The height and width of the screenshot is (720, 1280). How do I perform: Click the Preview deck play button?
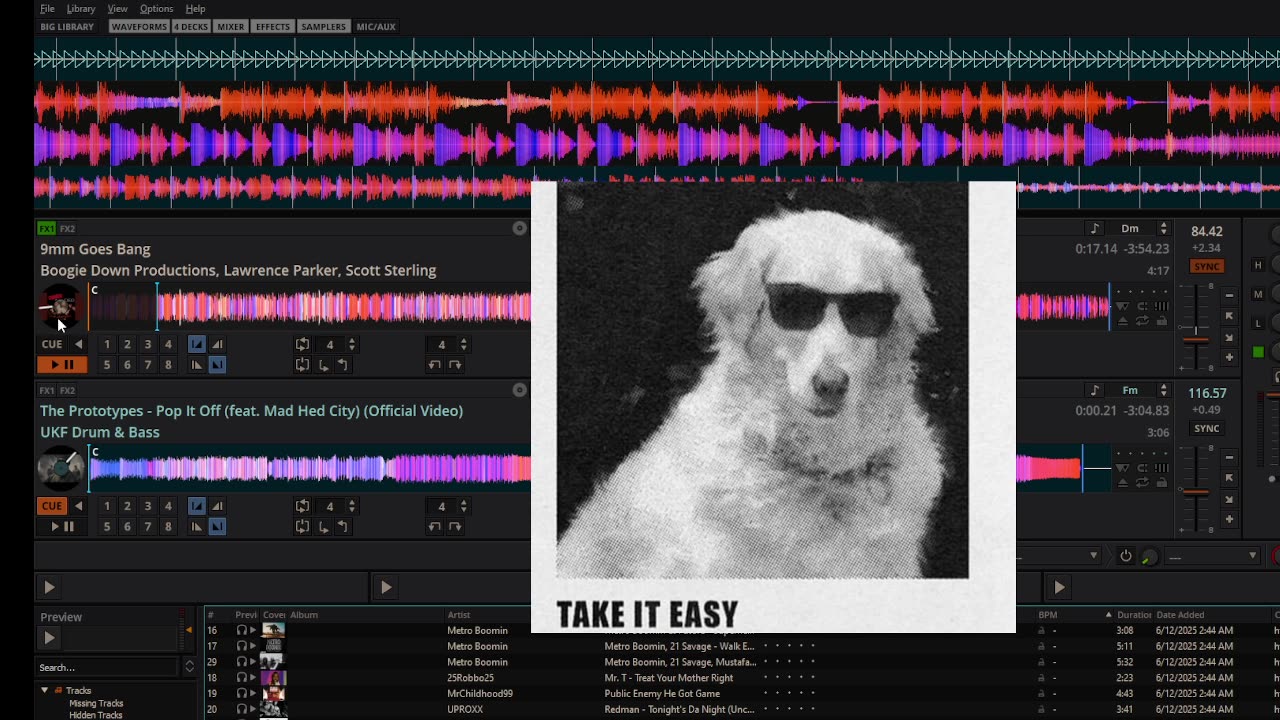pos(49,638)
